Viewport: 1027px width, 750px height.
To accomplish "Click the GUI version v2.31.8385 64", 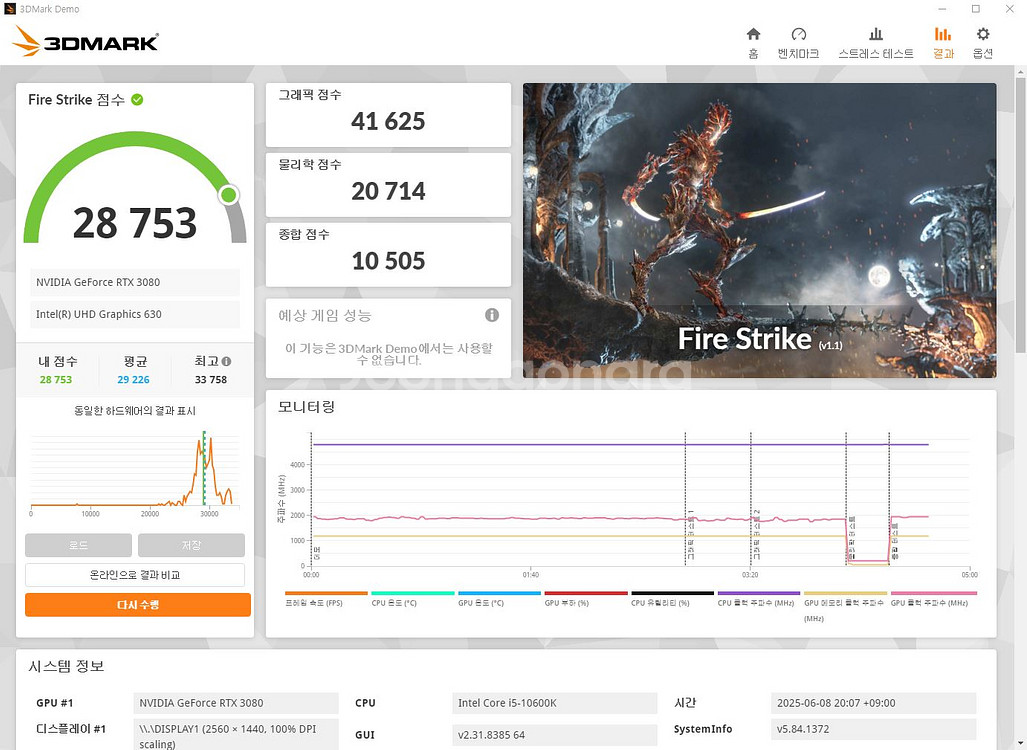I will 554,734.
